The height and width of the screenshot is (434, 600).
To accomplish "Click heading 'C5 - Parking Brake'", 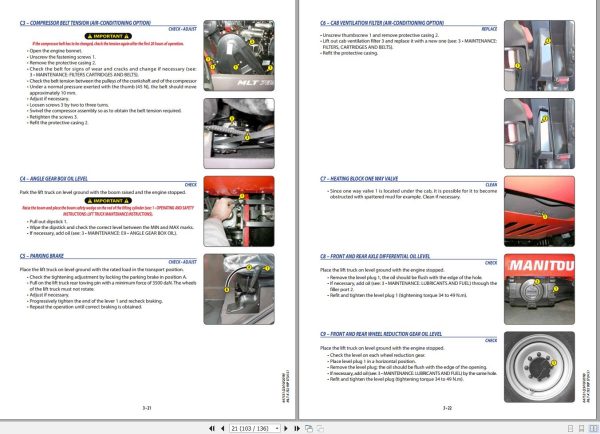I will click(x=42, y=256).
